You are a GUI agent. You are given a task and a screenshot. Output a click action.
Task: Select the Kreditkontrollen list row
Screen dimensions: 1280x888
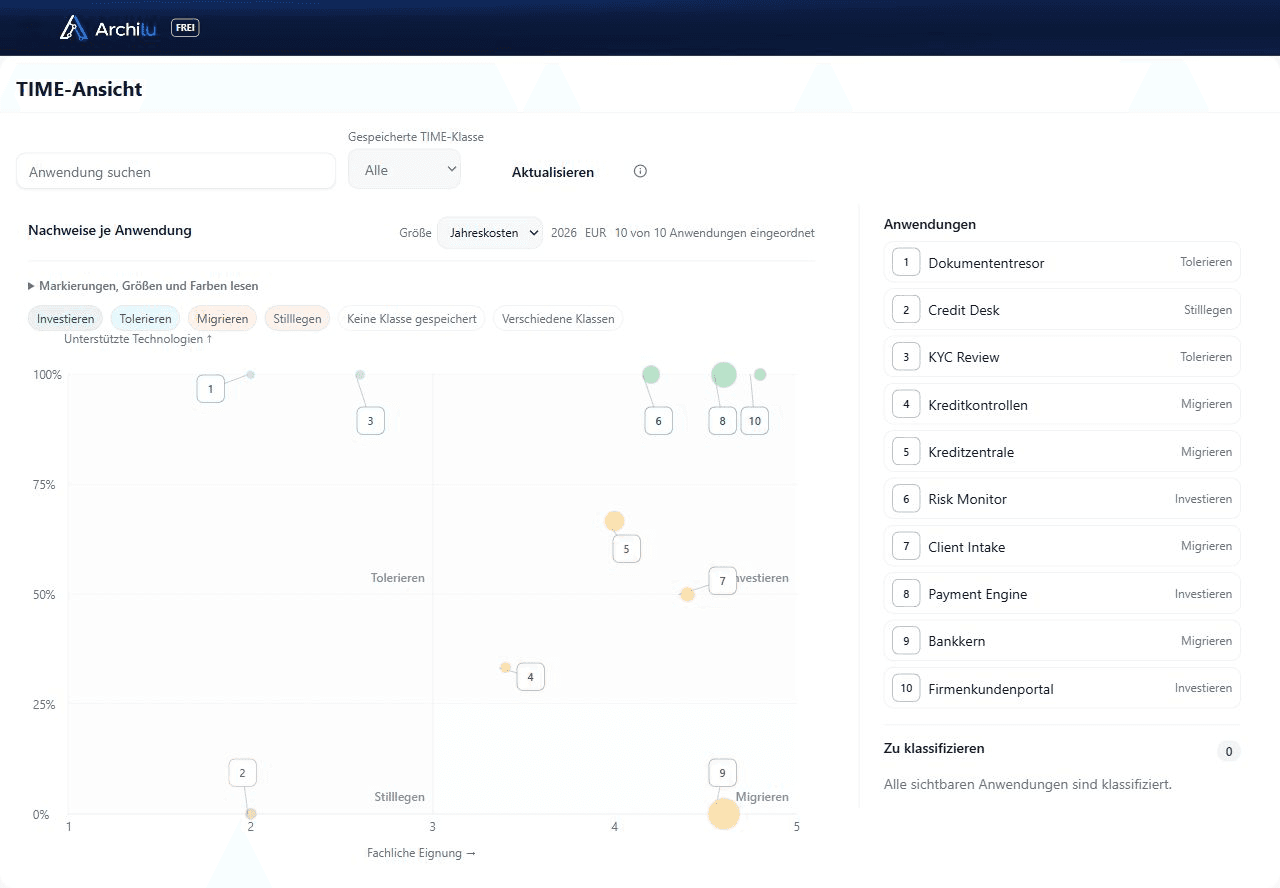pyautogui.click(x=1062, y=405)
